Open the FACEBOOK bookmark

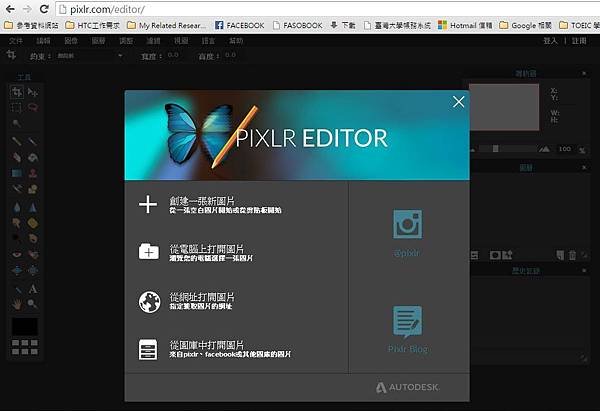coord(240,25)
